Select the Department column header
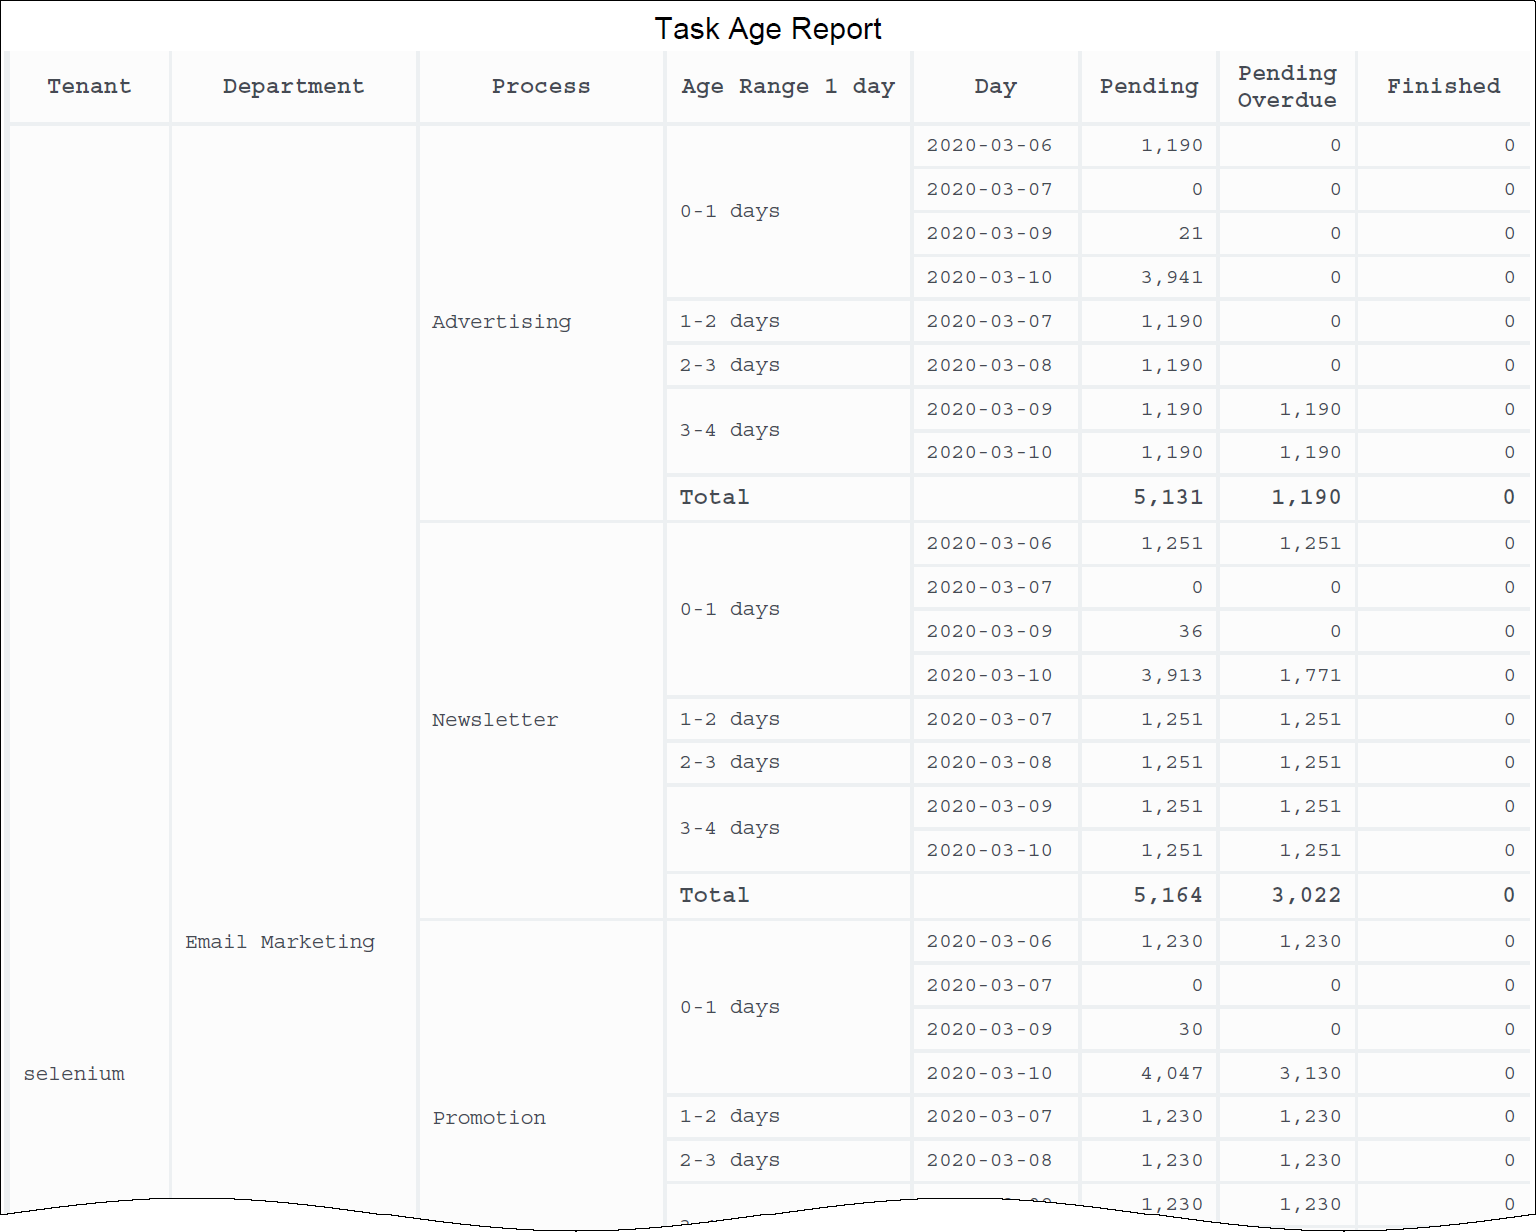 293,87
